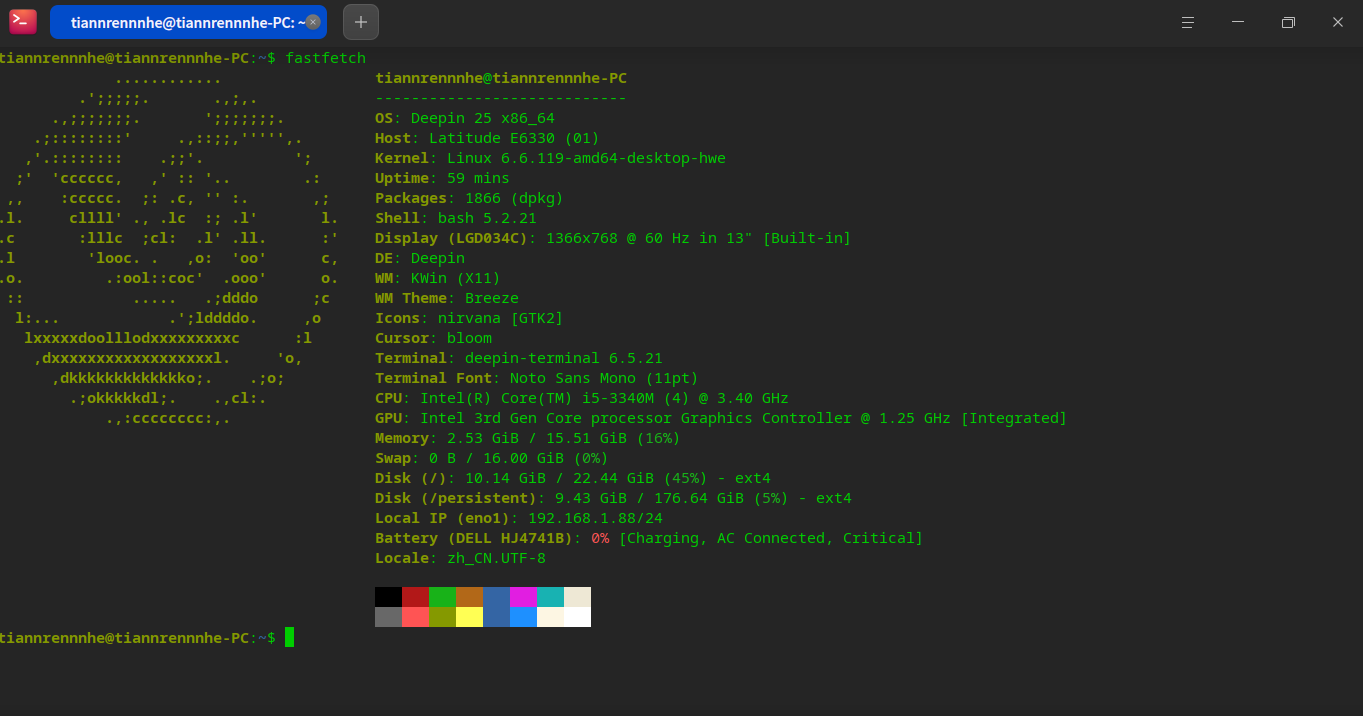
Task: Click the minimize window icon
Action: [x=1238, y=21]
